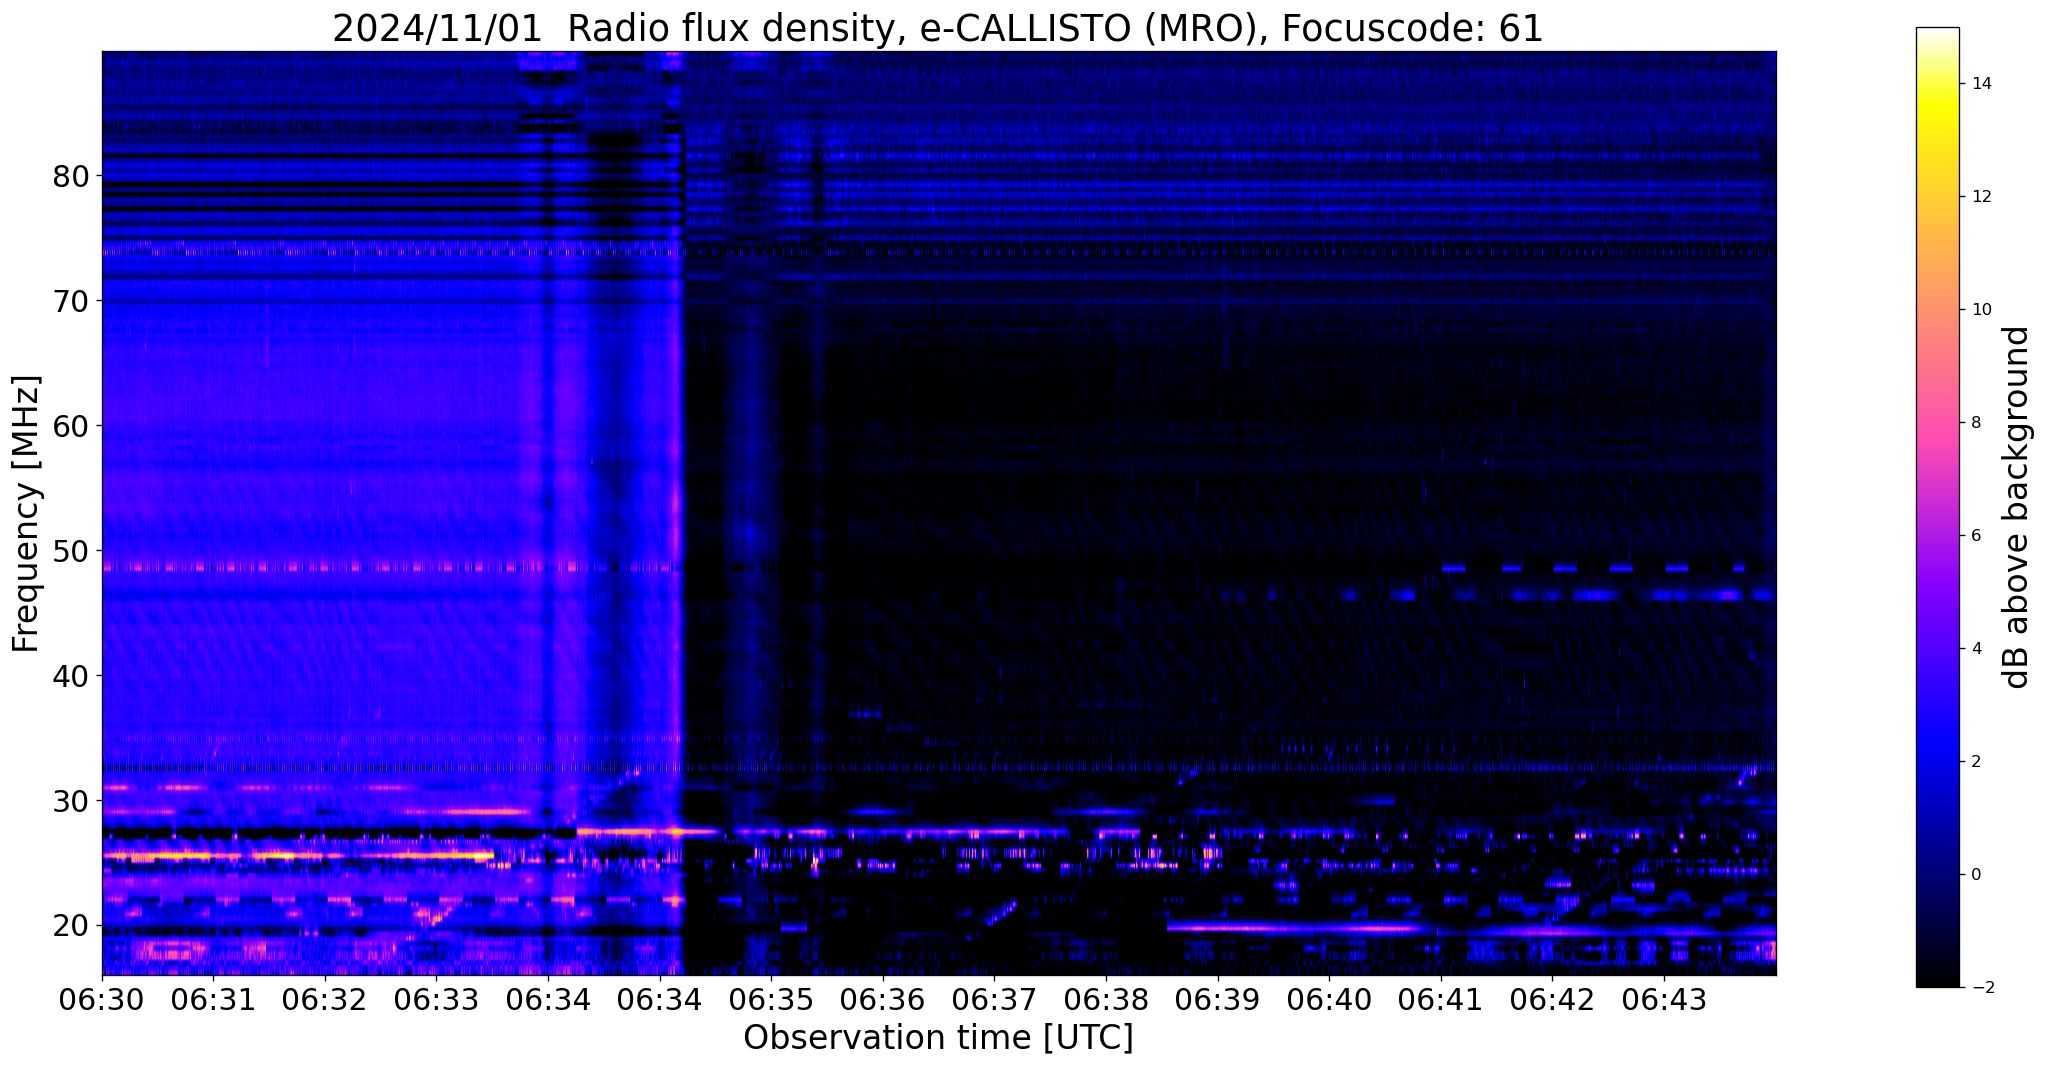Select the 06:41 time tick label
The width and height of the screenshot is (2047, 1067).
coord(1440,999)
